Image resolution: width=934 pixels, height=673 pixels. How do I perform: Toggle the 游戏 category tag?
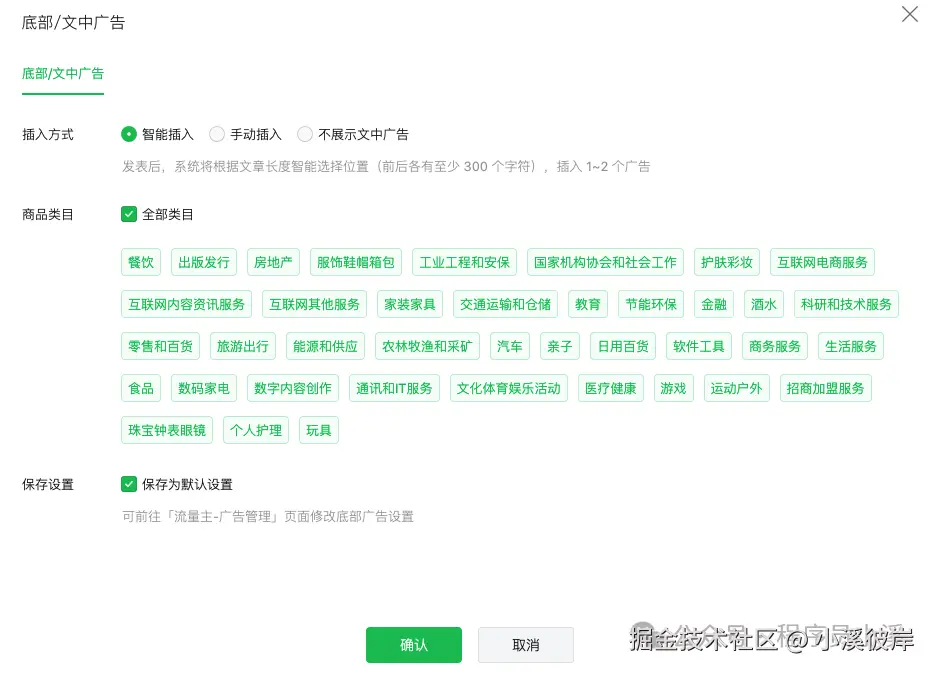pyautogui.click(x=673, y=388)
